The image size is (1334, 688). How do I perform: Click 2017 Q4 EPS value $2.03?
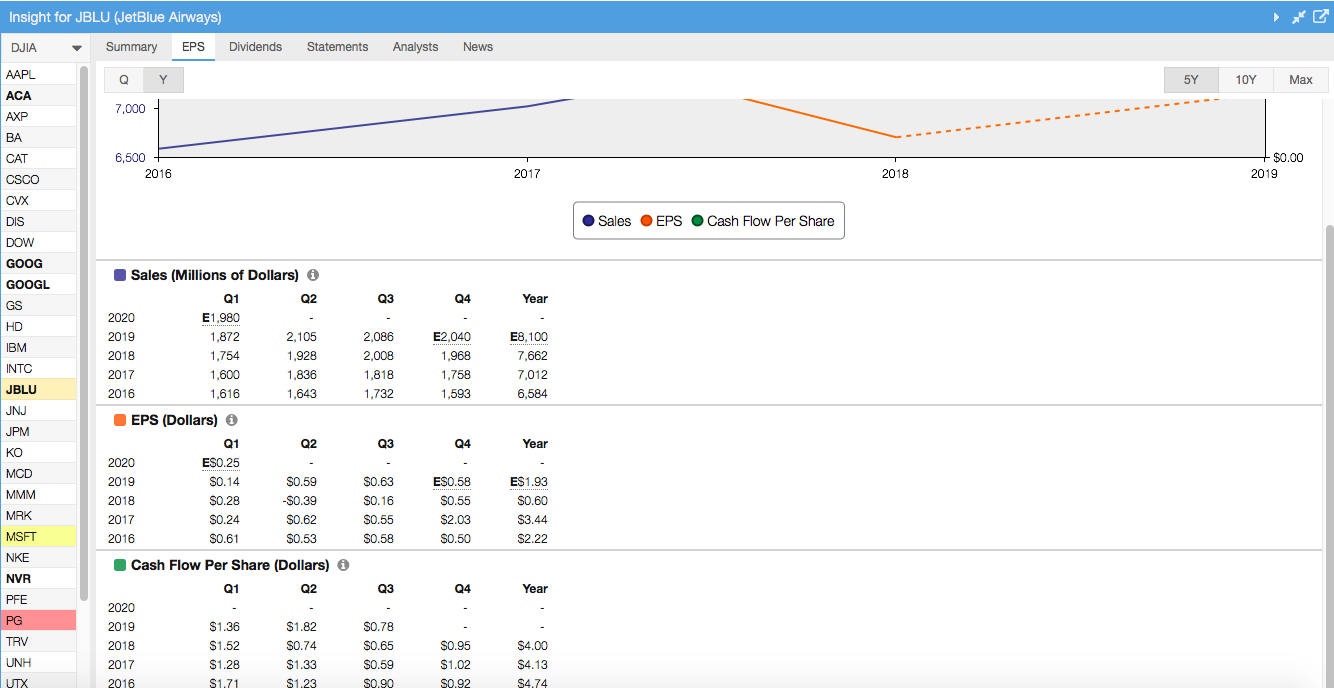click(x=455, y=520)
